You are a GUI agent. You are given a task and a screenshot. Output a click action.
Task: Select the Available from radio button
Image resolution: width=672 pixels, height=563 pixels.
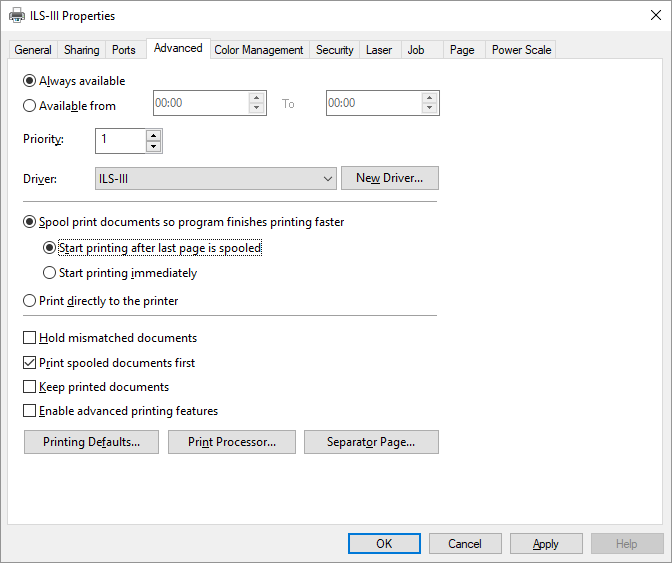click(x=29, y=106)
